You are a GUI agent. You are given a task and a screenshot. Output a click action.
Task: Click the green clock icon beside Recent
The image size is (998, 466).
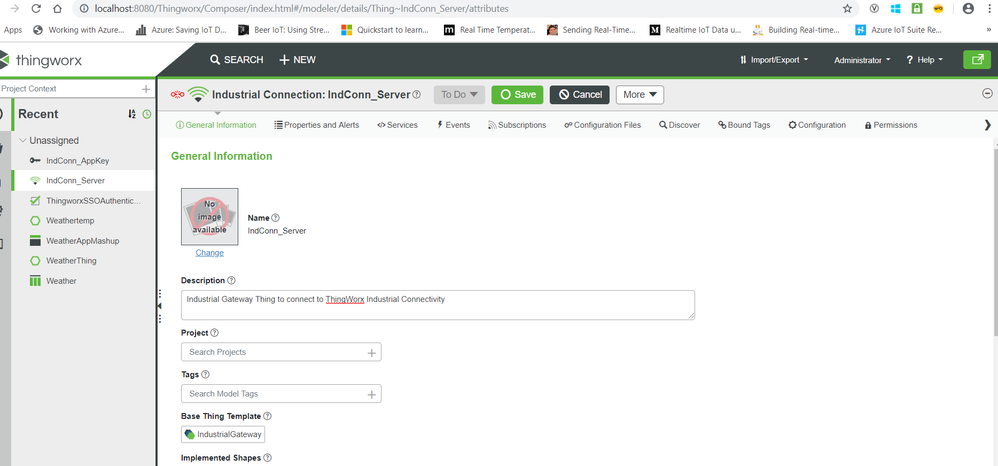pos(147,114)
